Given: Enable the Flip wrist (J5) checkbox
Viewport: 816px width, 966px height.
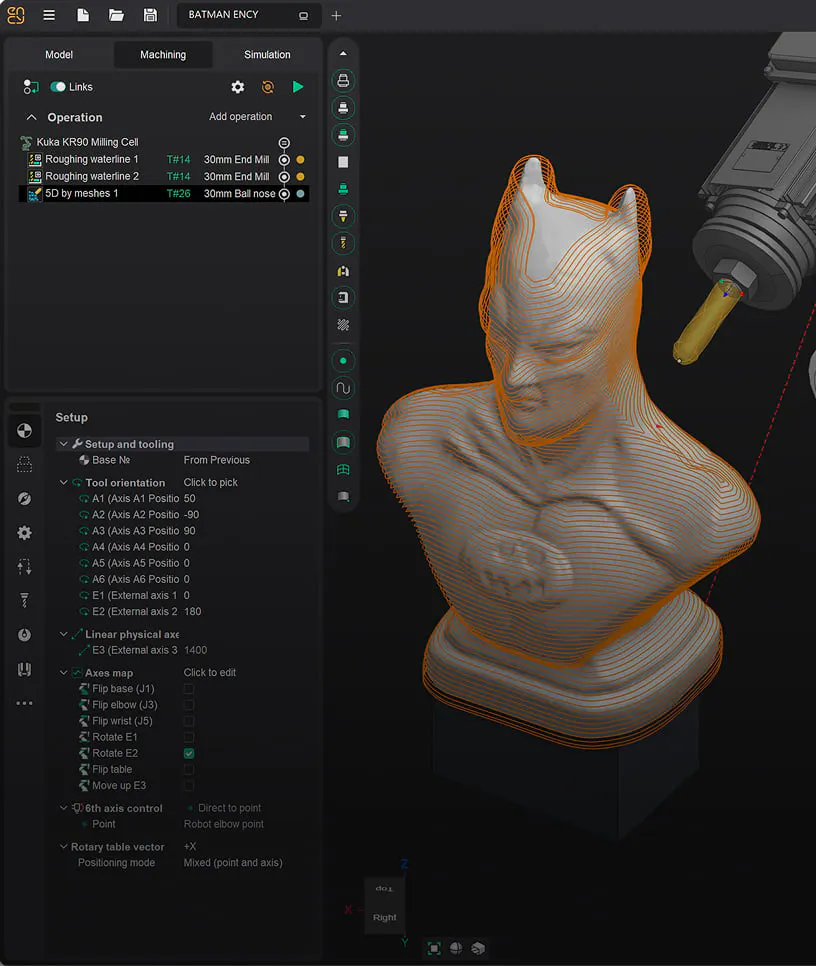Looking at the screenshot, I should 189,721.
